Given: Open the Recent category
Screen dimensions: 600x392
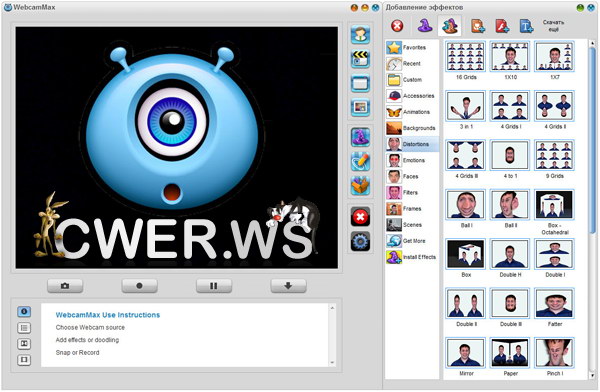Looking at the screenshot, I should [x=412, y=64].
